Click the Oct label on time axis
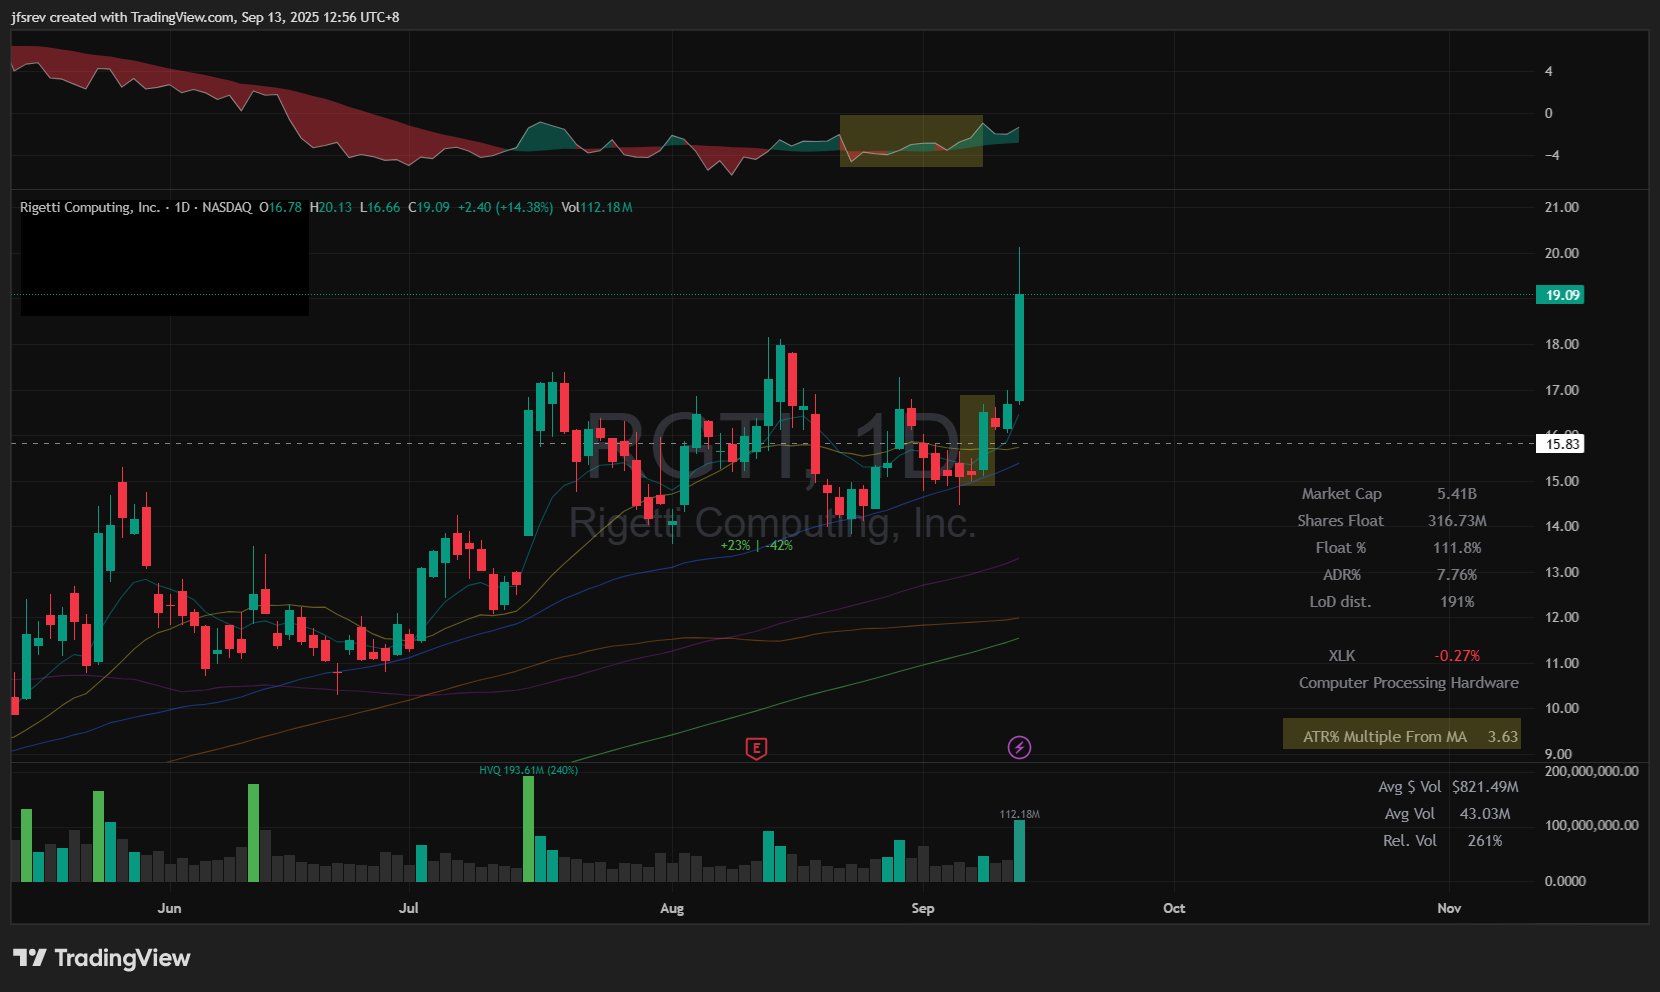1660x992 pixels. pos(1174,908)
